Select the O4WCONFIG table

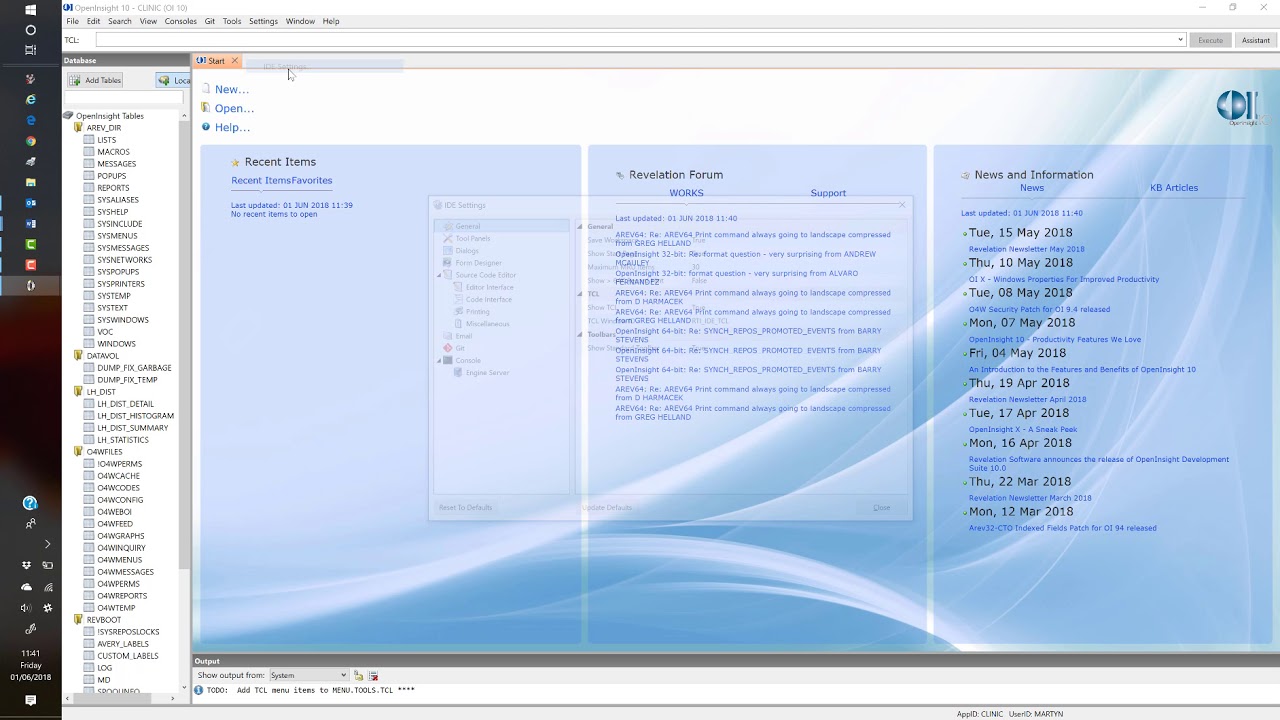pos(120,500)
